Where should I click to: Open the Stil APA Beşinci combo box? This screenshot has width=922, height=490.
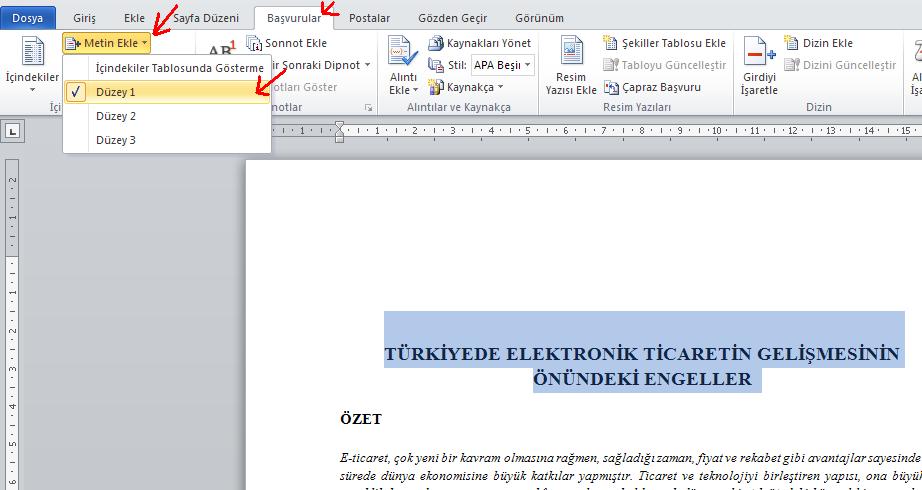503,65
